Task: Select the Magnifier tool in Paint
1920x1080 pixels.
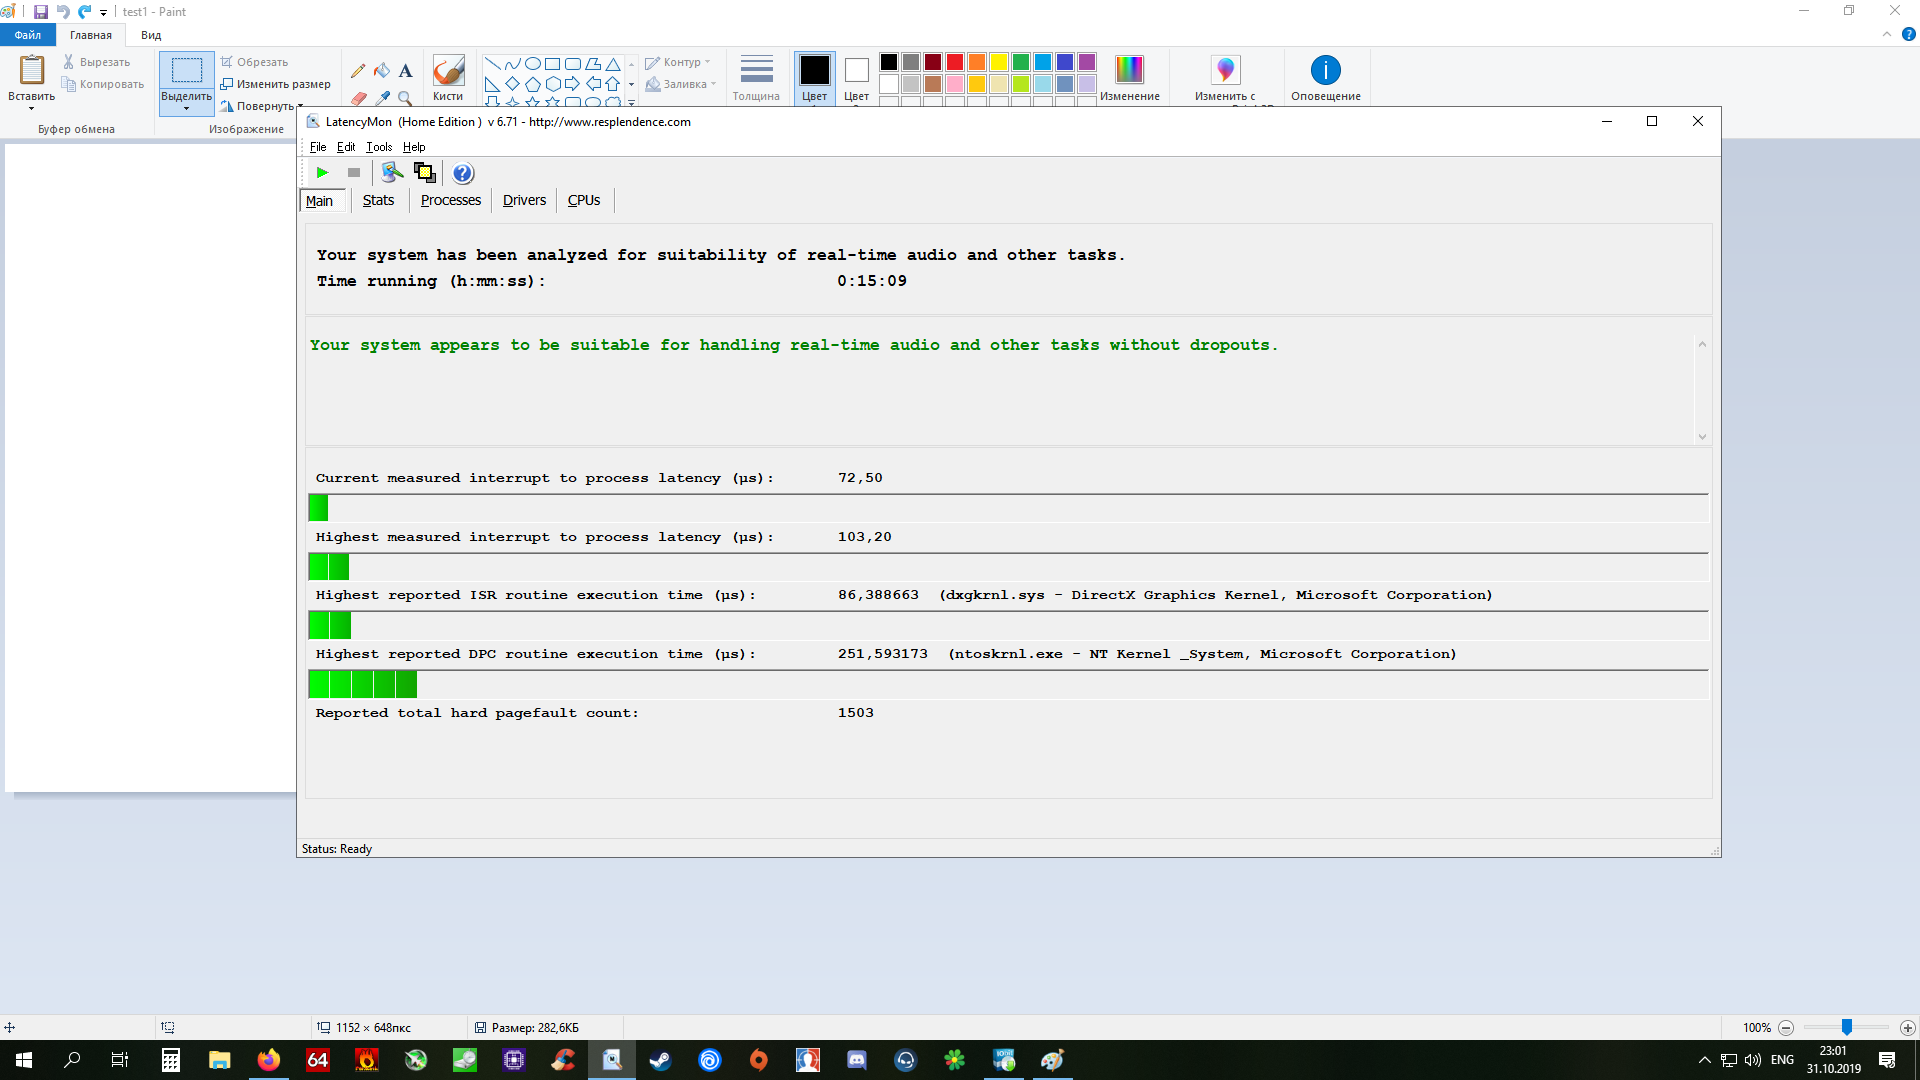Action: point(405,98)
